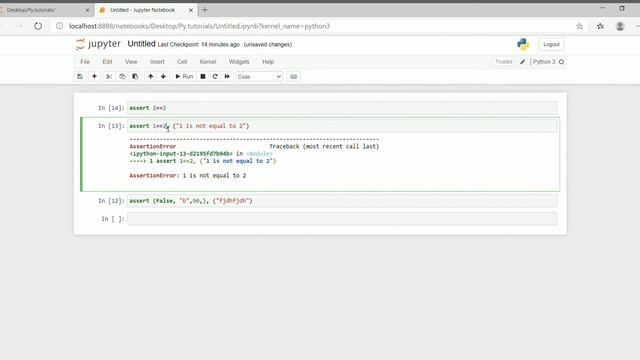Run the selected cell
Image resolution: width=640 pixels, height=360 pixels.
click(184, 76)
